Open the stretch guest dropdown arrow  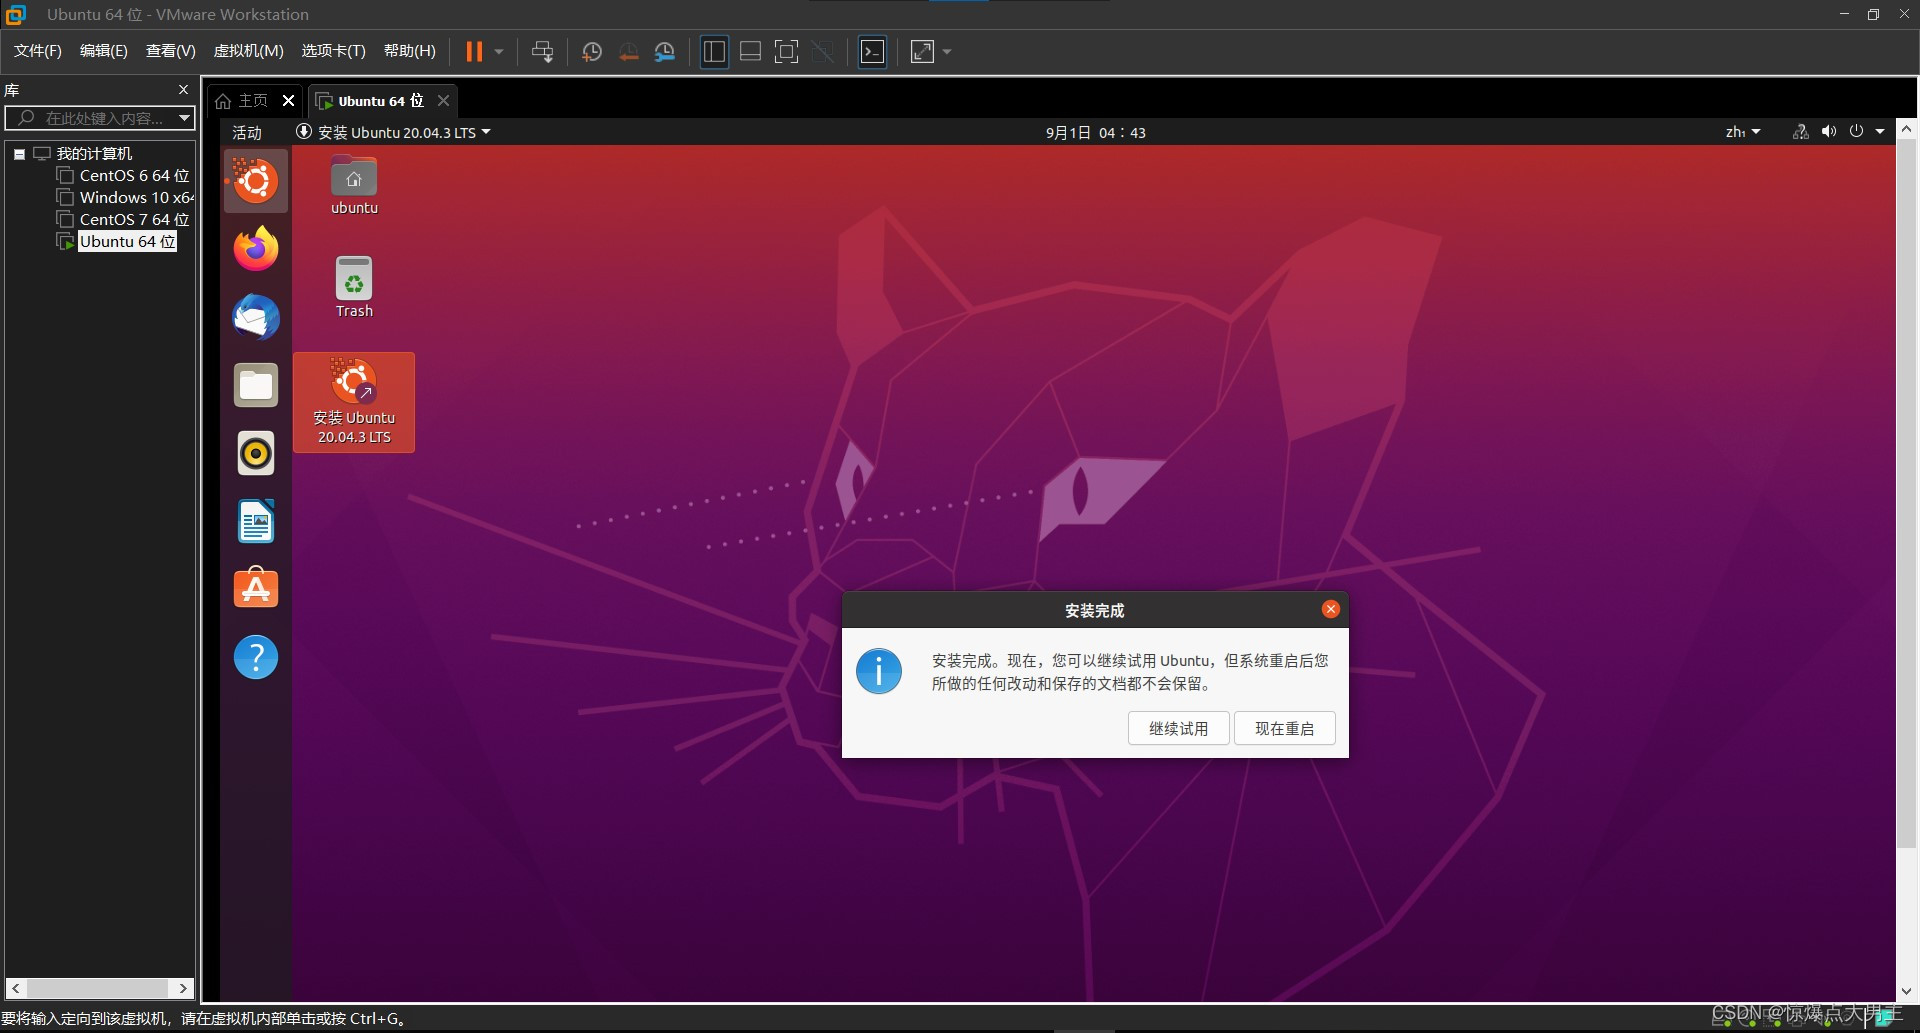(x=947, y=52)
